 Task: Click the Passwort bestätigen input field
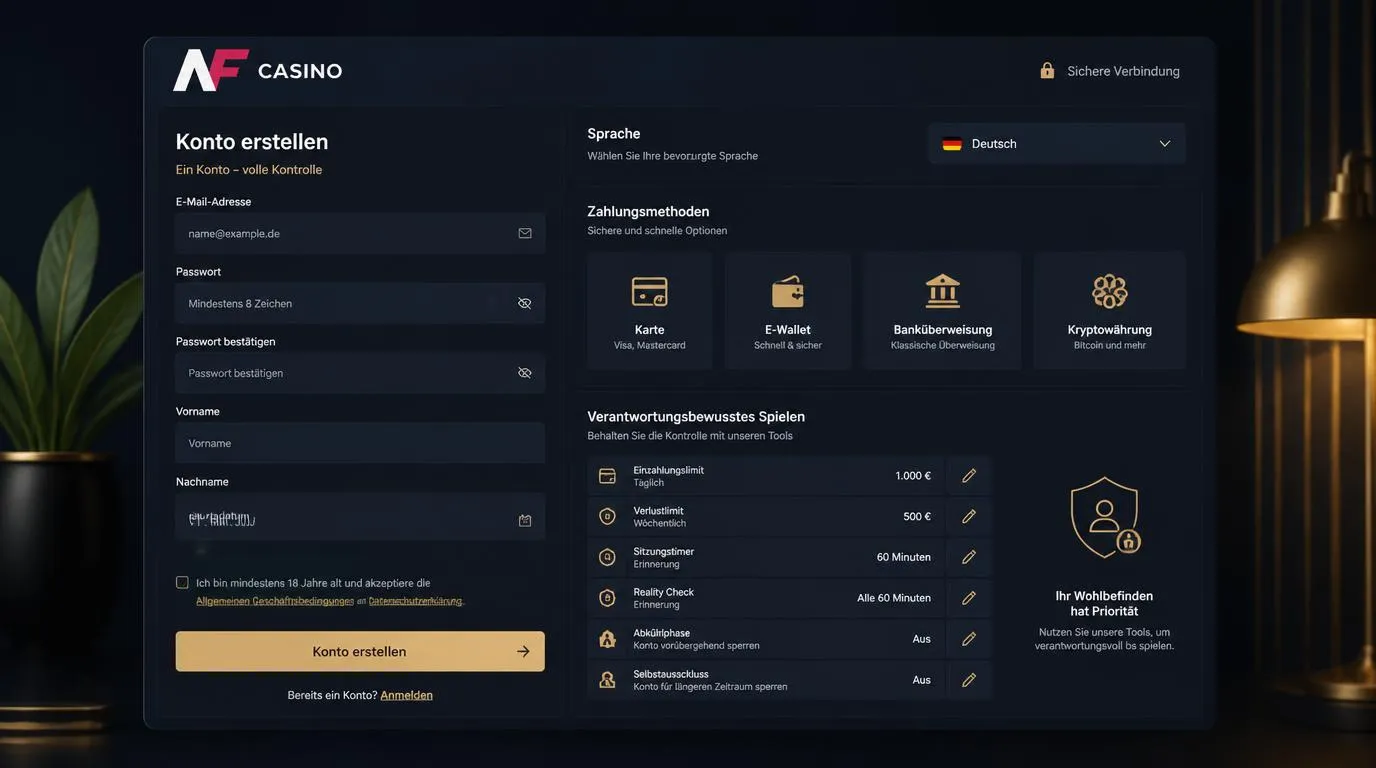point(360,373)
